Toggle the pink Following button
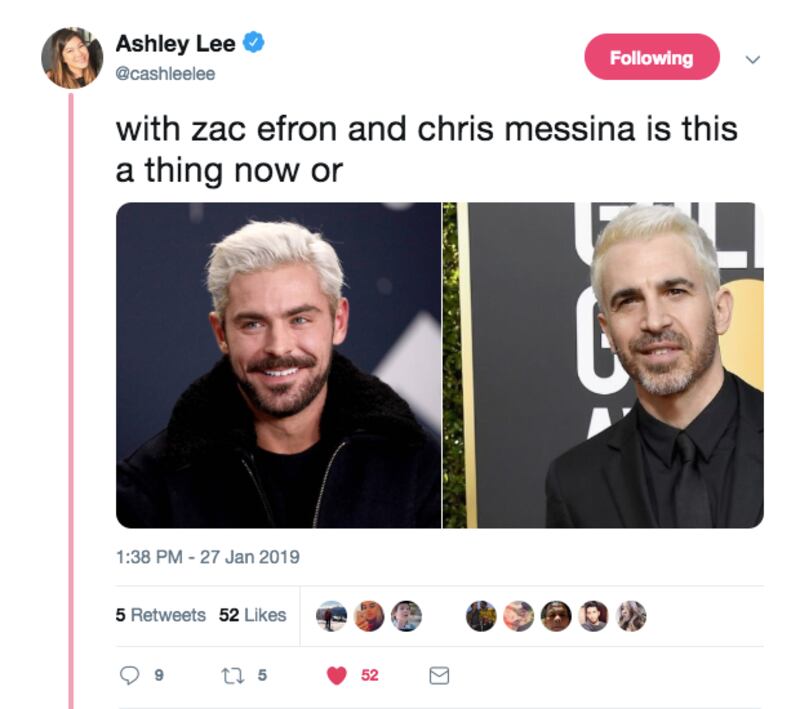The height and width of the screenshot is (709, 800). [x=652, y=57]
